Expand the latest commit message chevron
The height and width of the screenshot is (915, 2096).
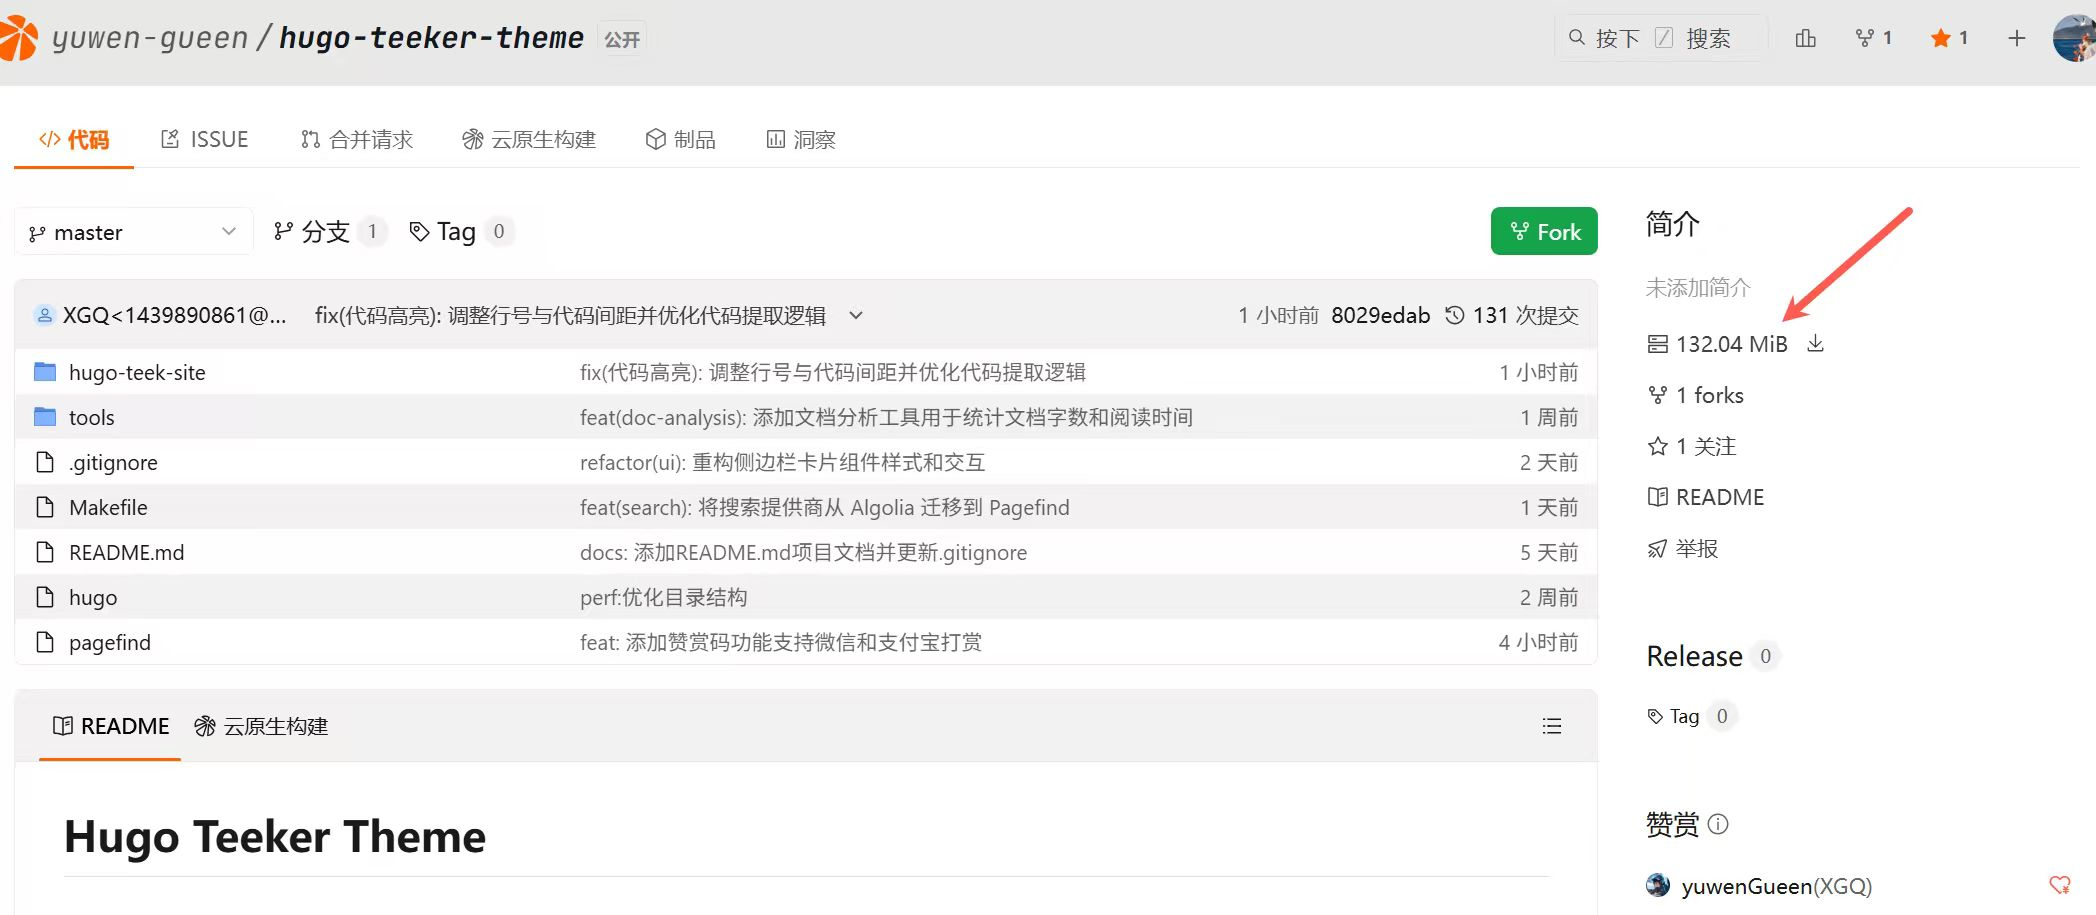856,315
